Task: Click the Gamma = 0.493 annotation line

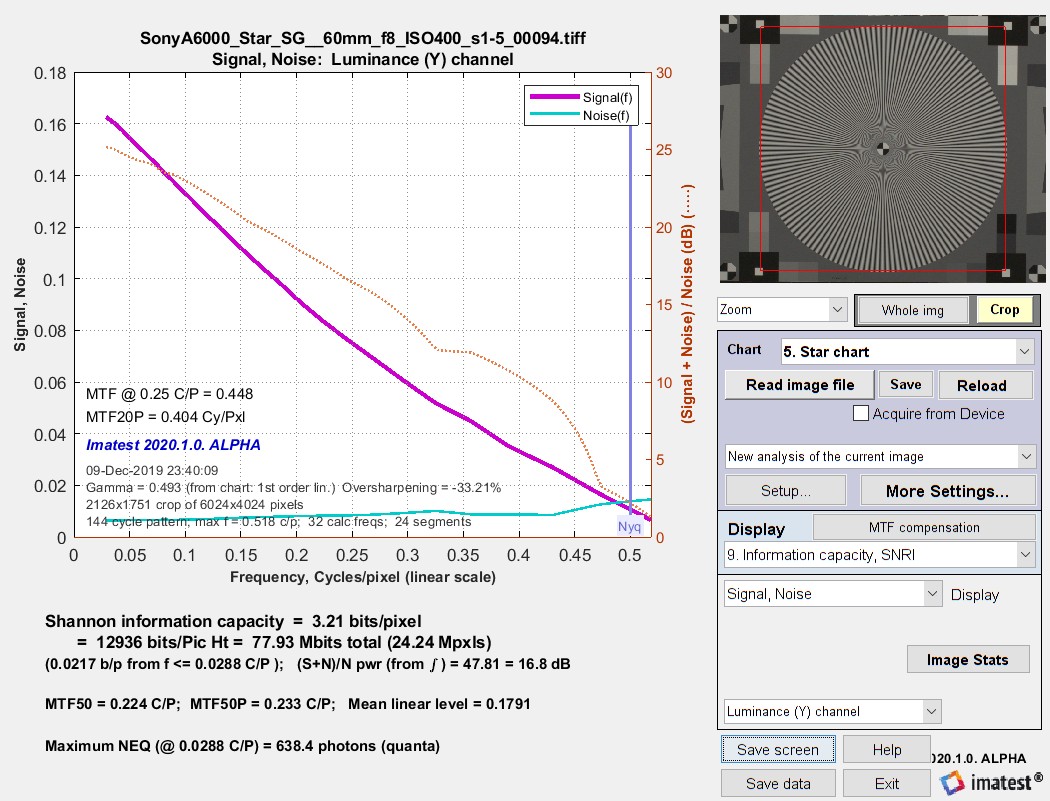Action: (x=293, y=488)
